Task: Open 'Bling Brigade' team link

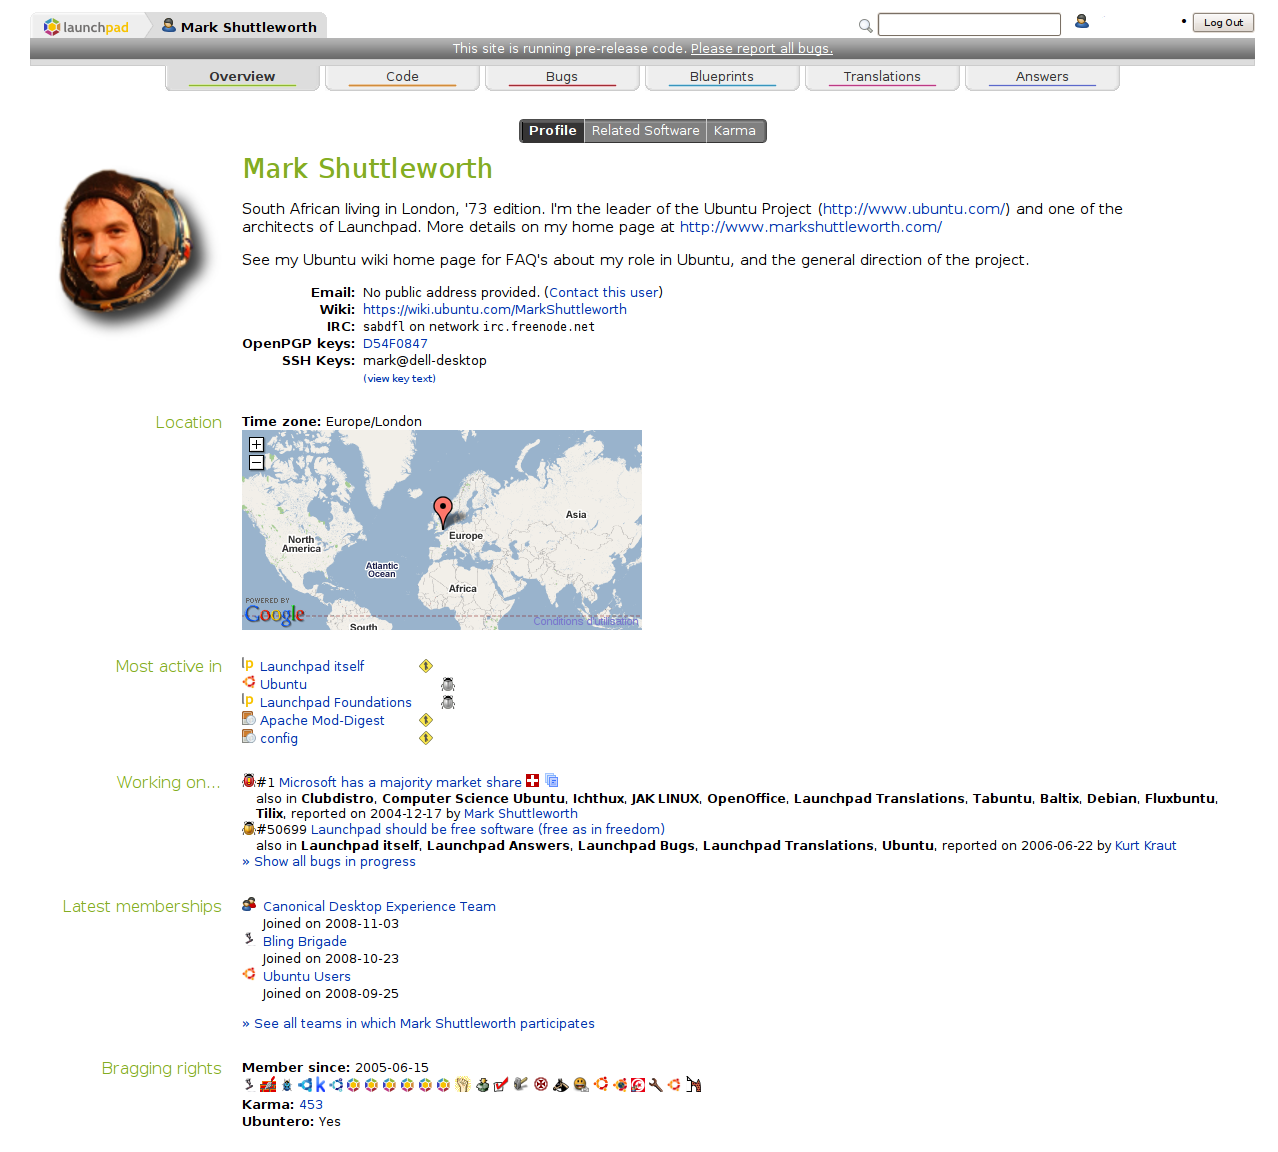Action: [x=305, y=942]
